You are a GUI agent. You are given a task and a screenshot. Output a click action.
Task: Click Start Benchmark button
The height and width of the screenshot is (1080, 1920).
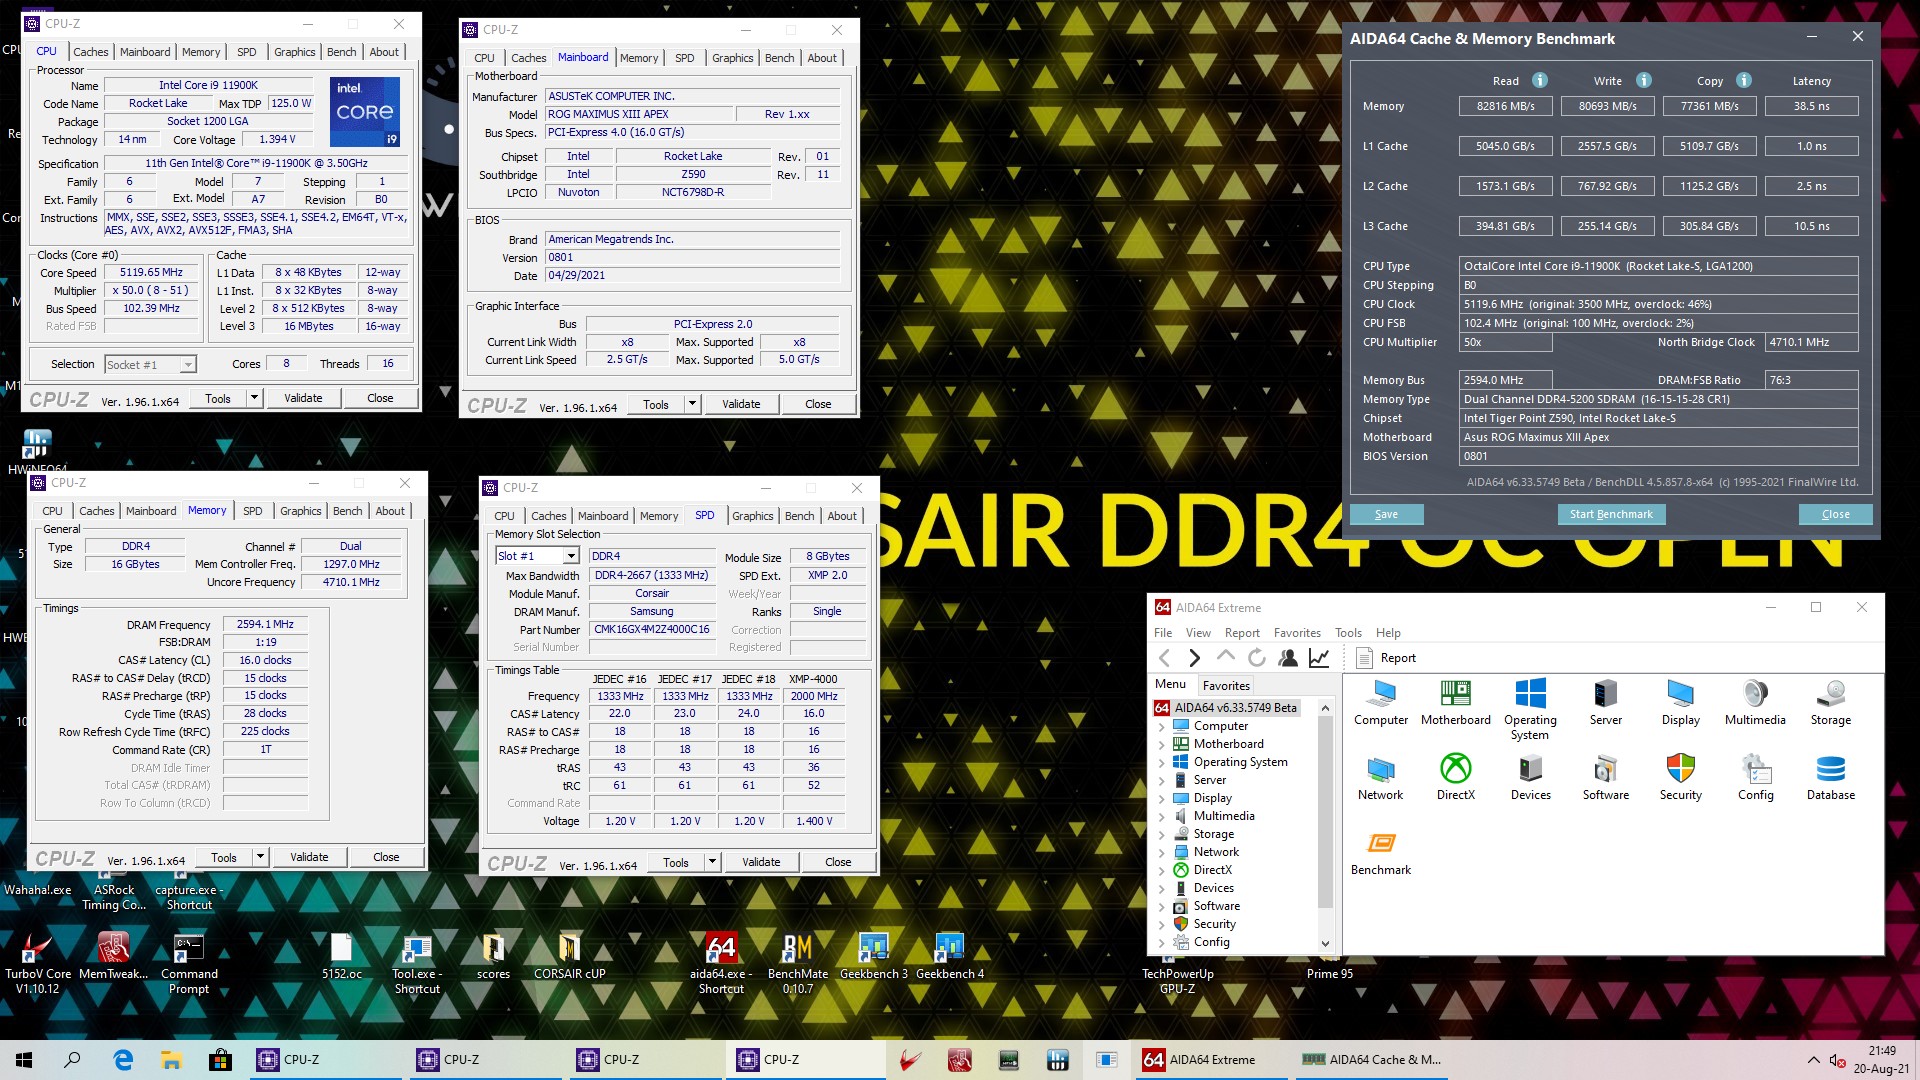[1611, 514]
